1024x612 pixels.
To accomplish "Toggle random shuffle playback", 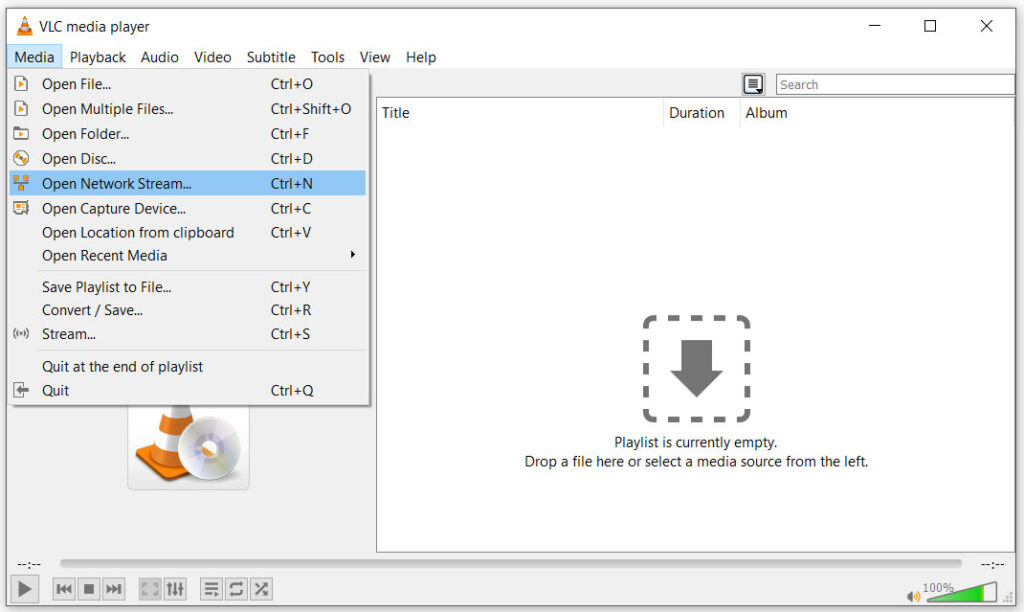I will 261,589.
